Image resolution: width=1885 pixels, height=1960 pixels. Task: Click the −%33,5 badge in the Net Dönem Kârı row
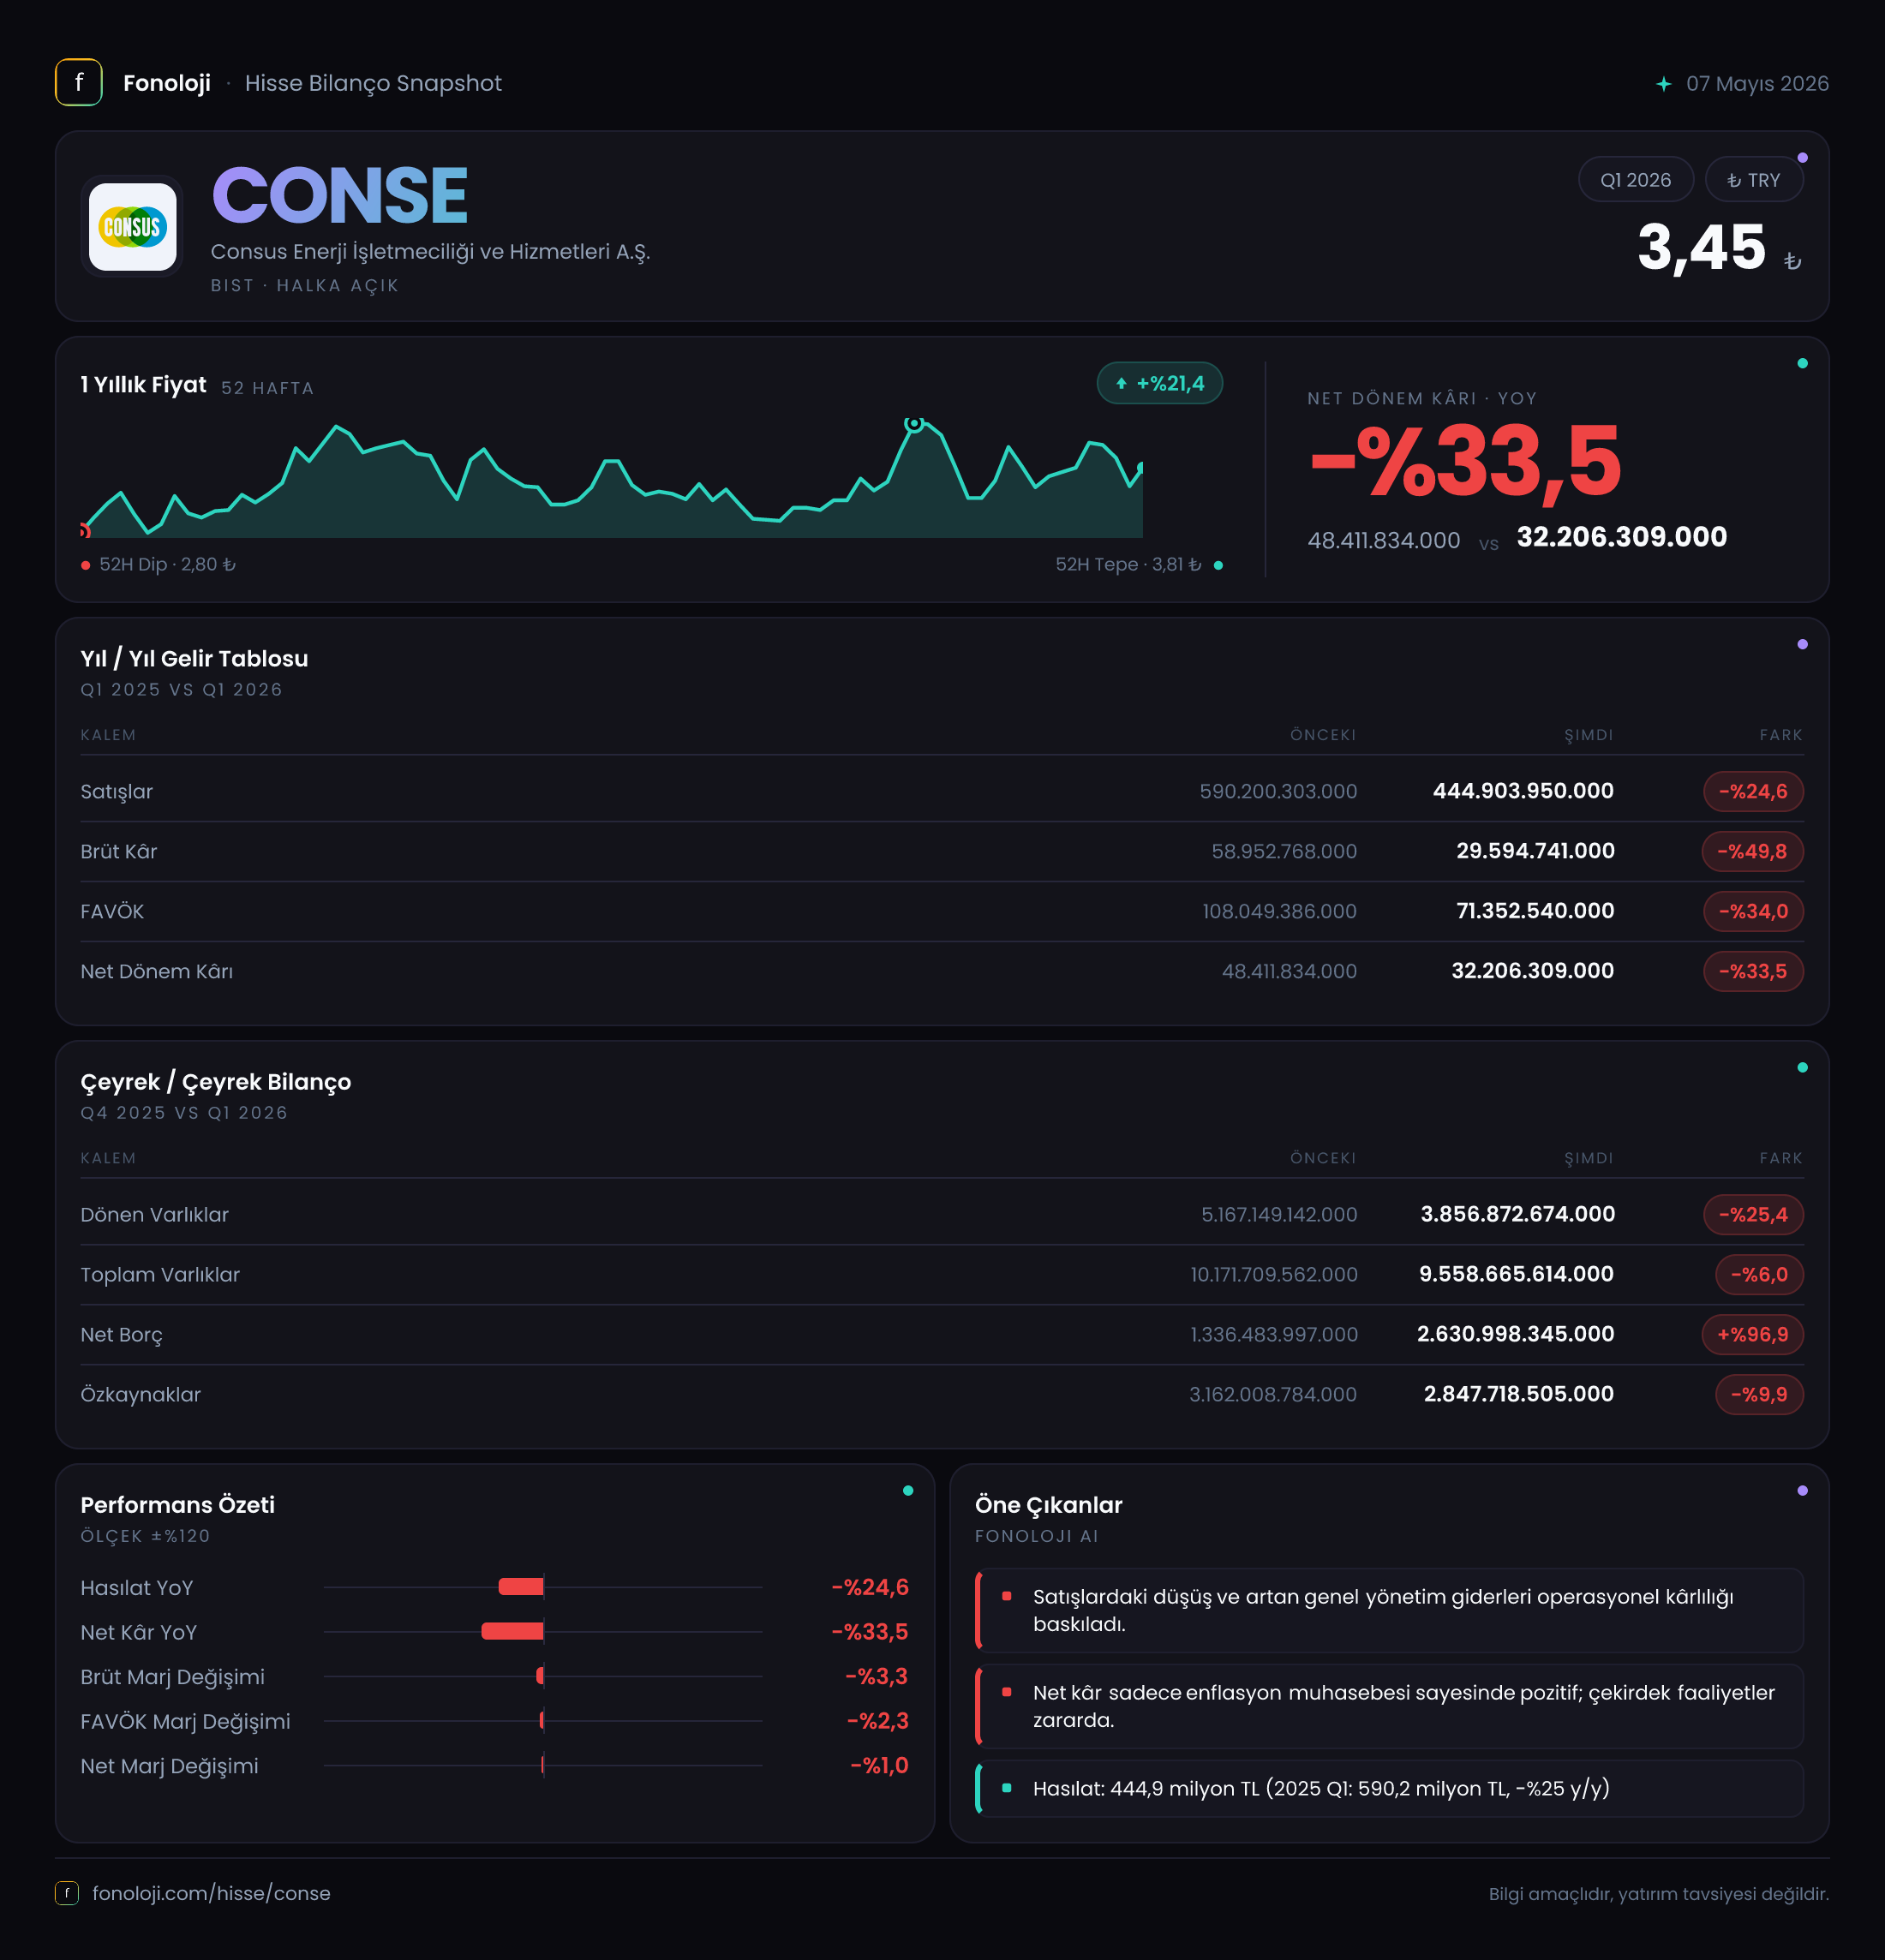click(1752, 971)
